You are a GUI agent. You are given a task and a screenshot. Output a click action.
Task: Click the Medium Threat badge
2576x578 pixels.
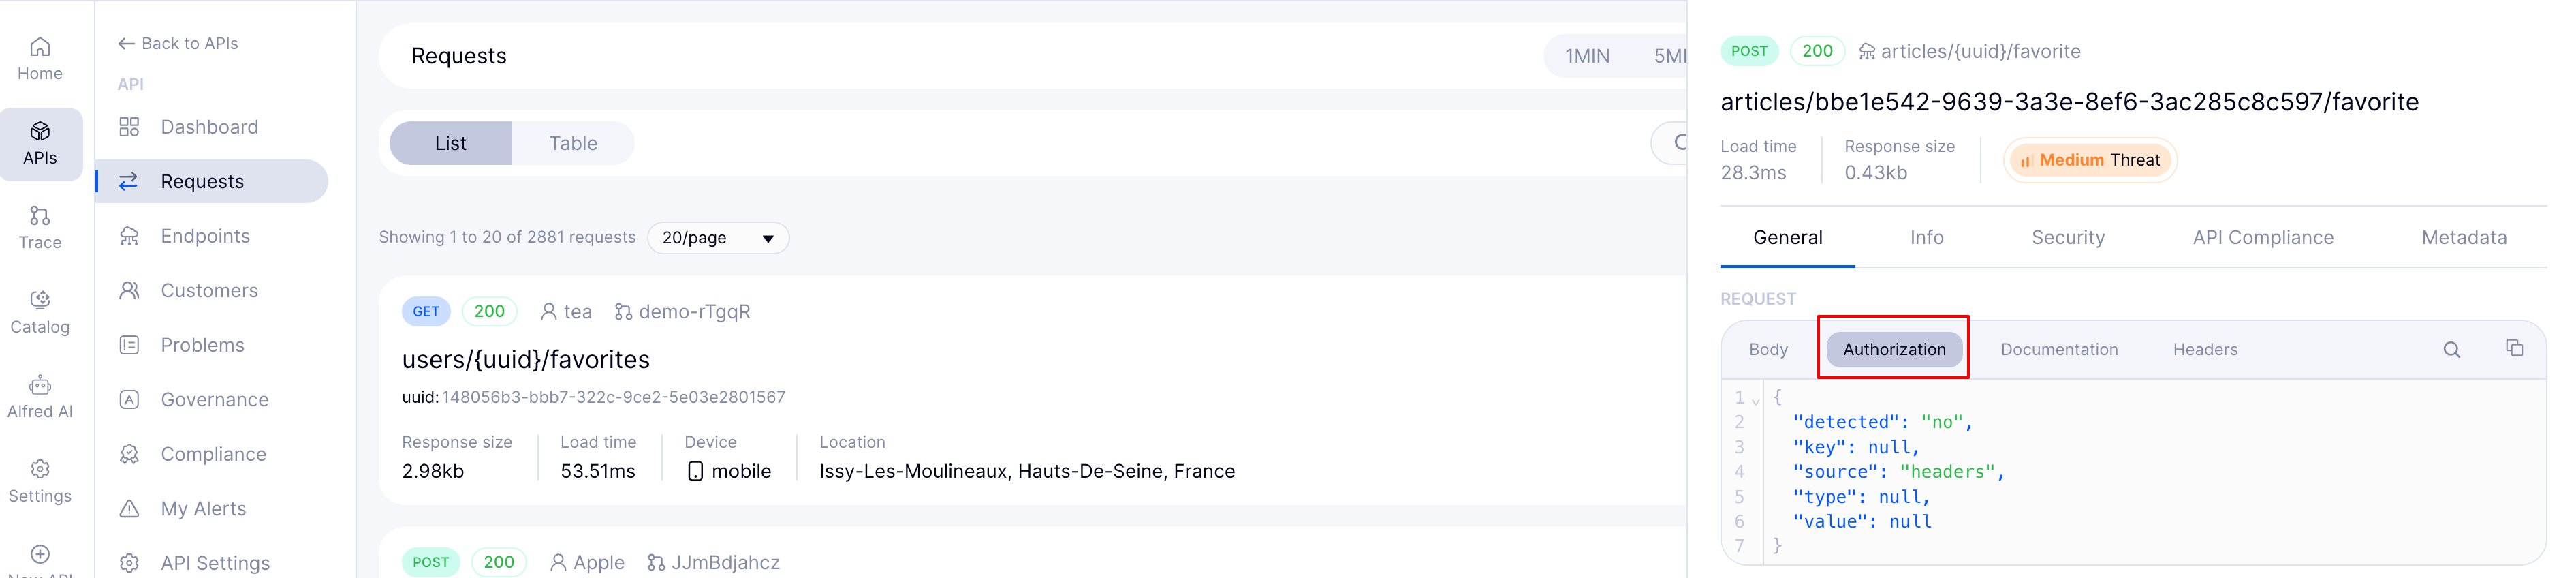(2089, 160)
